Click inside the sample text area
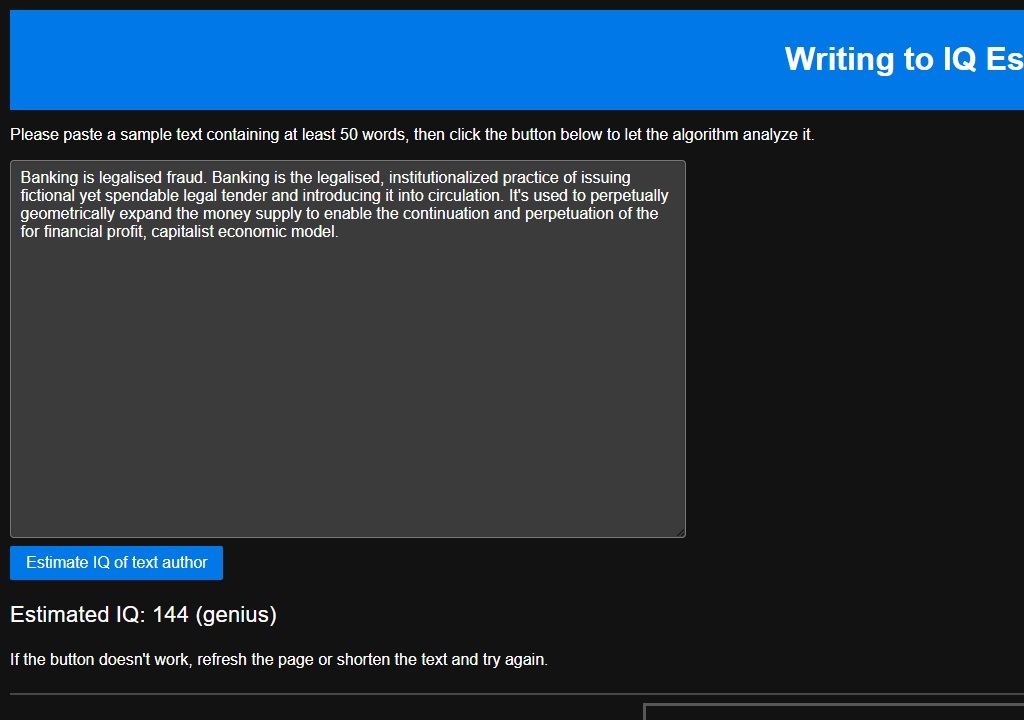 347,349
